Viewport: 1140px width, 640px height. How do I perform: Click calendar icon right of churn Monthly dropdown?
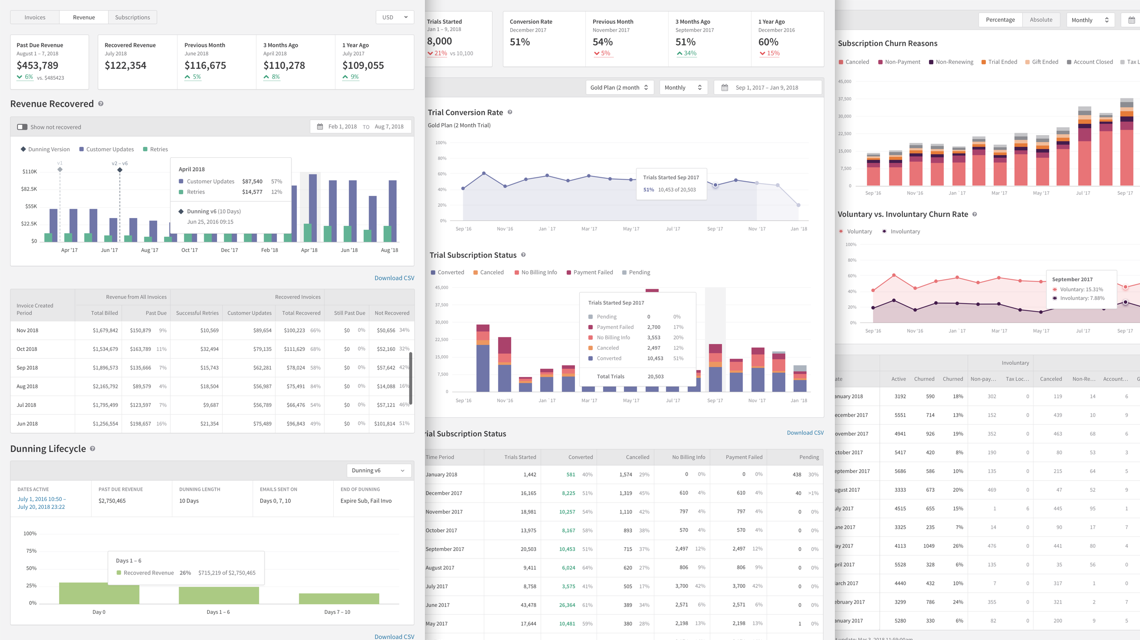click(x=1132, y=20)
